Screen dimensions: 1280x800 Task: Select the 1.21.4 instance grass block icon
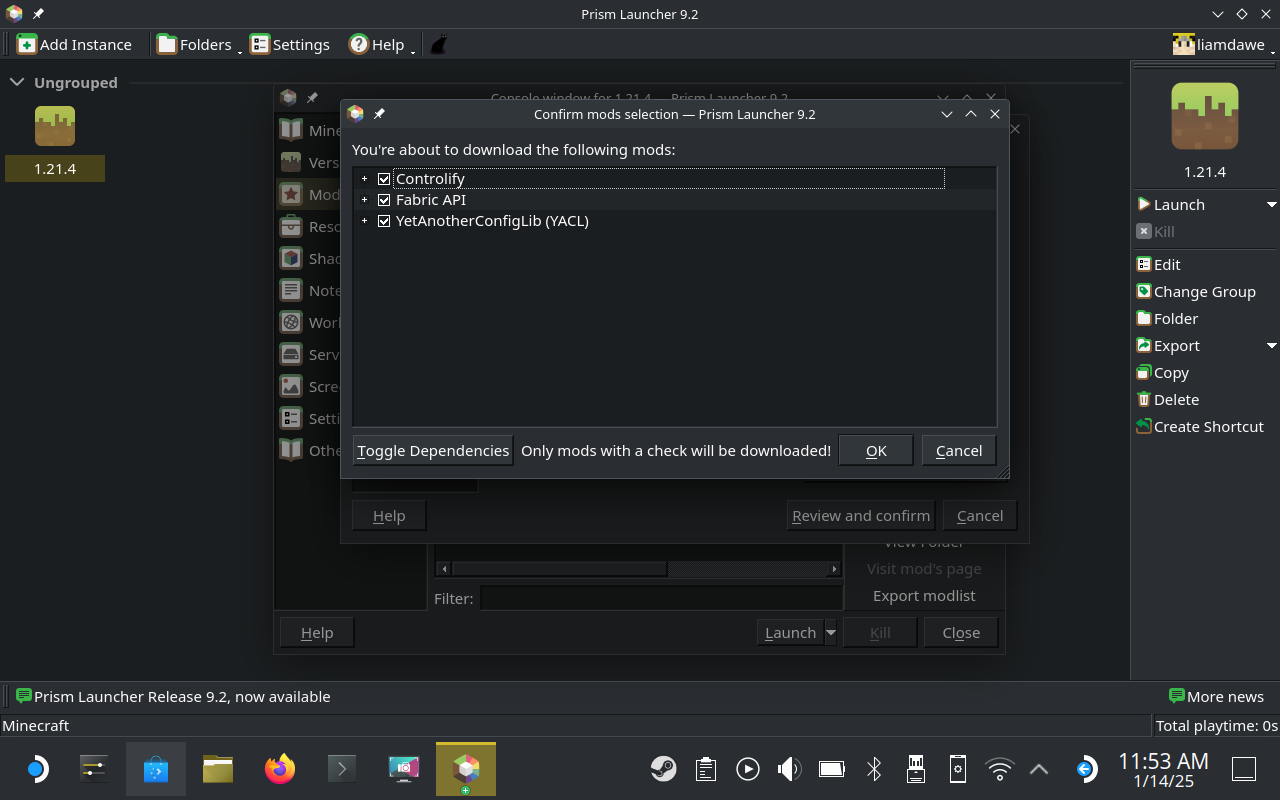tap(55, 126)
